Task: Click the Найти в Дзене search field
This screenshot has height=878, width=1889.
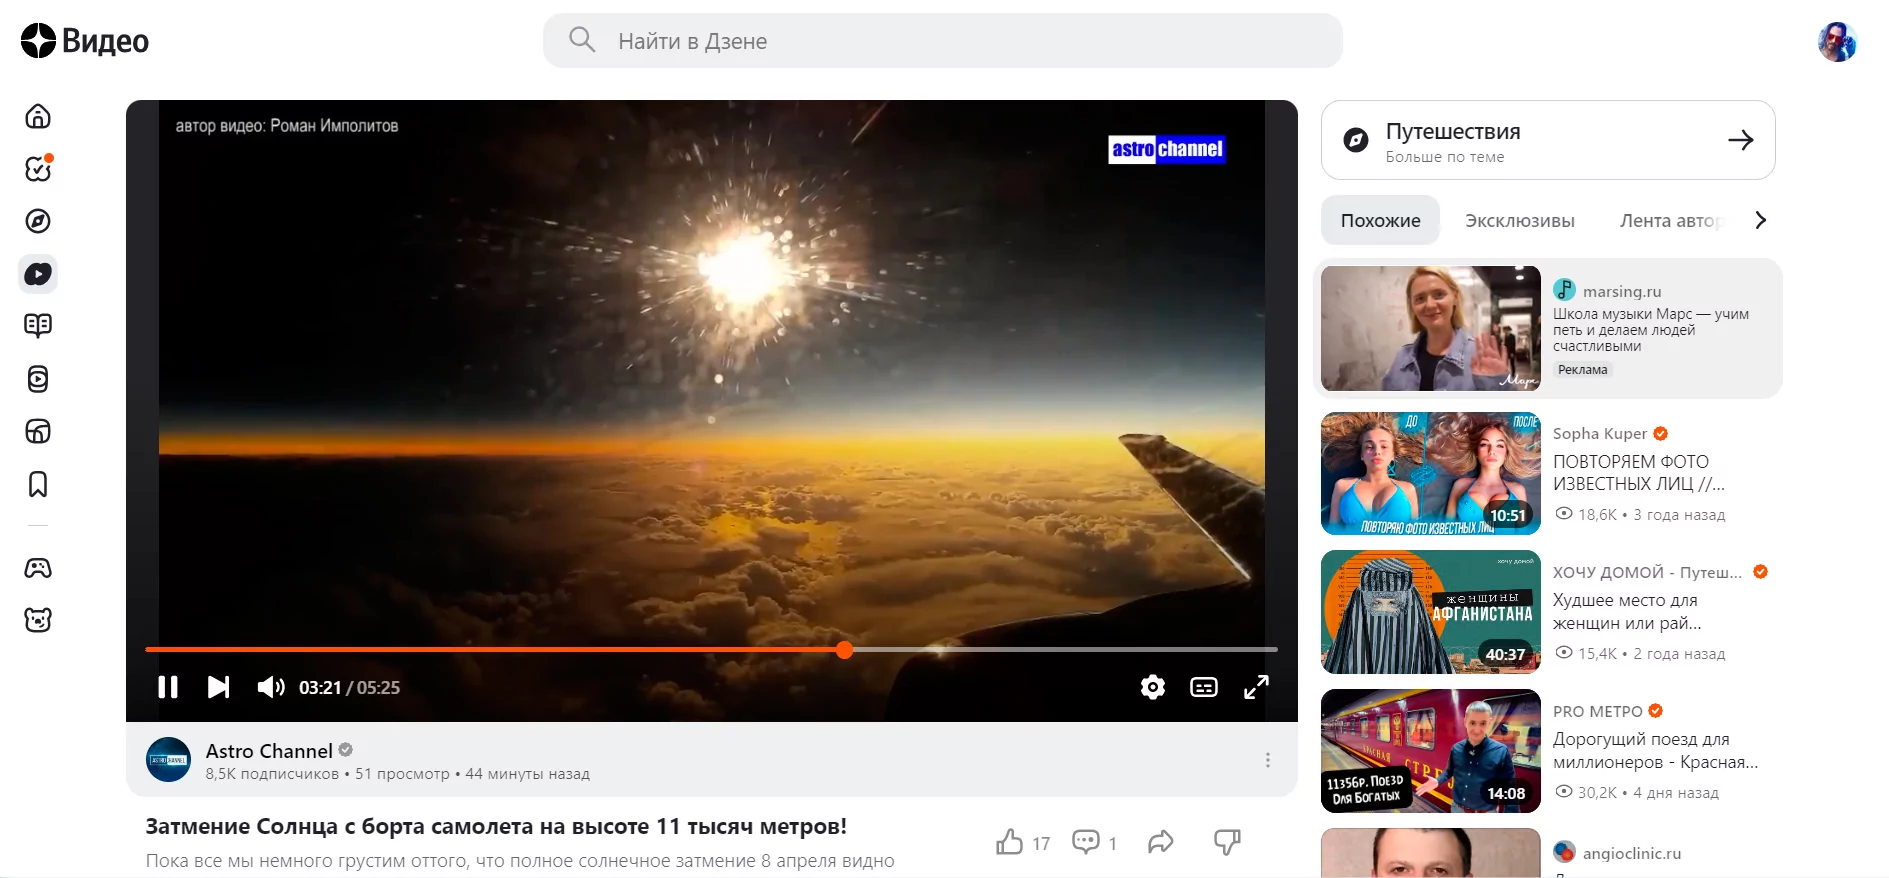Action: point(943,41)
